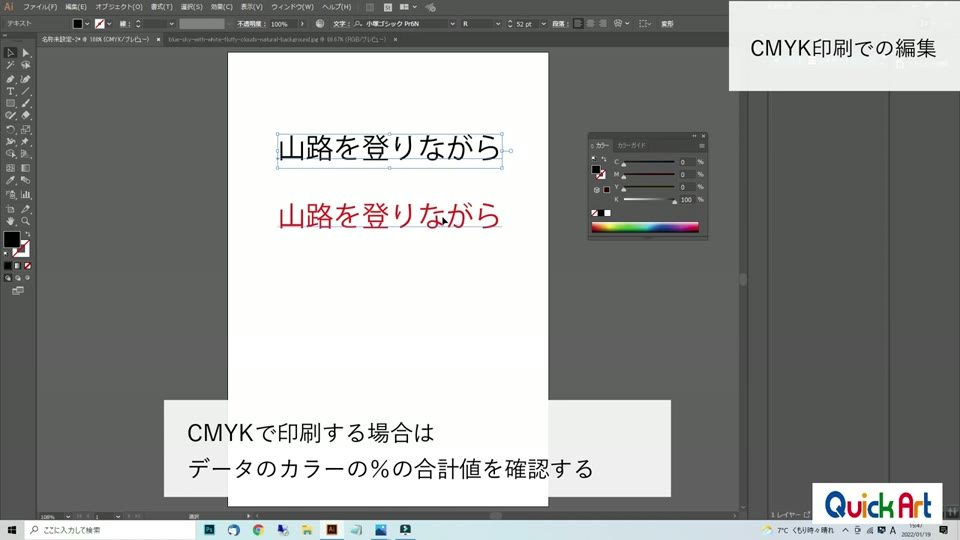The height and width of the screenshot is (540, 960).
Task: Apply None mode button in toolbox
Action: coord(28,266)
